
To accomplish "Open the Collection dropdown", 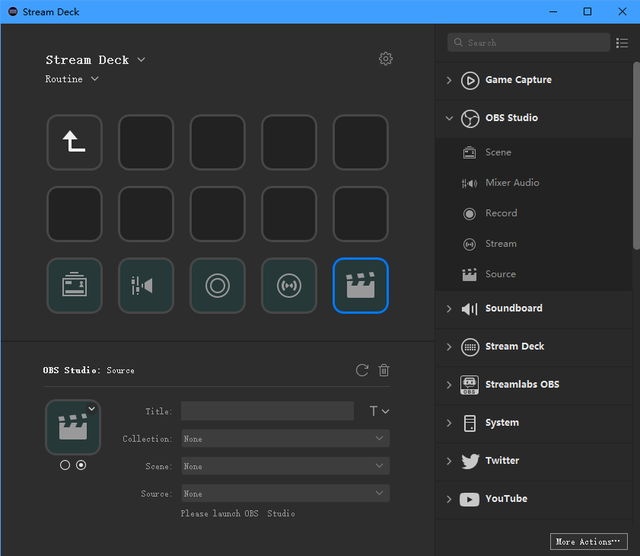I will 285,438.
